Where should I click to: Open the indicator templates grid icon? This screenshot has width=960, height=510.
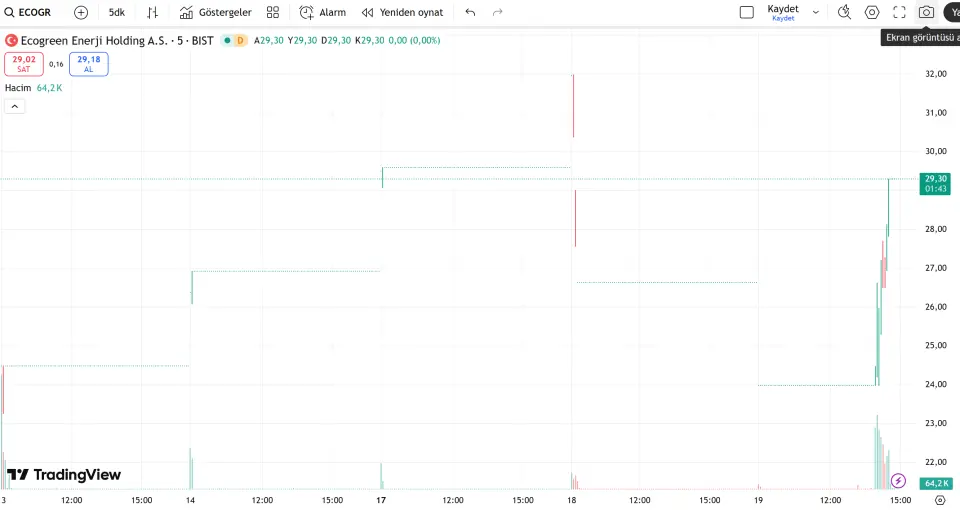(272, 12)
